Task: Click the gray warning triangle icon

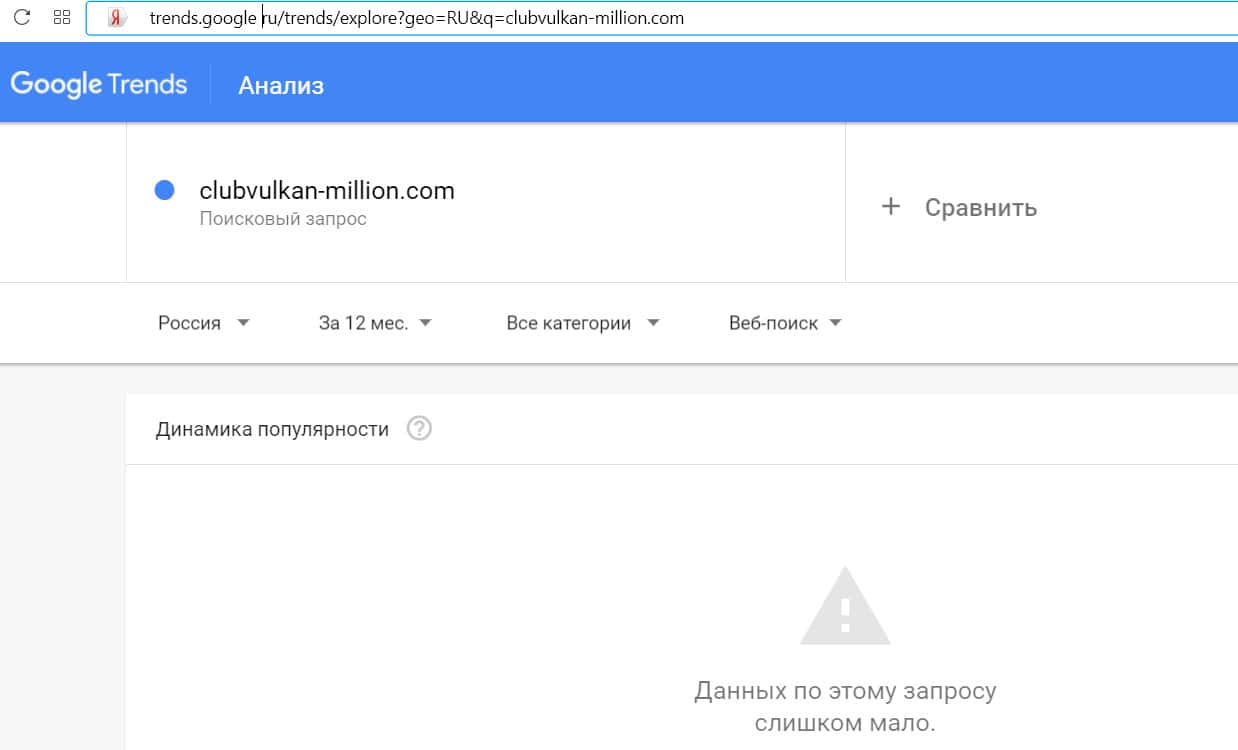Action: [845, 606]
